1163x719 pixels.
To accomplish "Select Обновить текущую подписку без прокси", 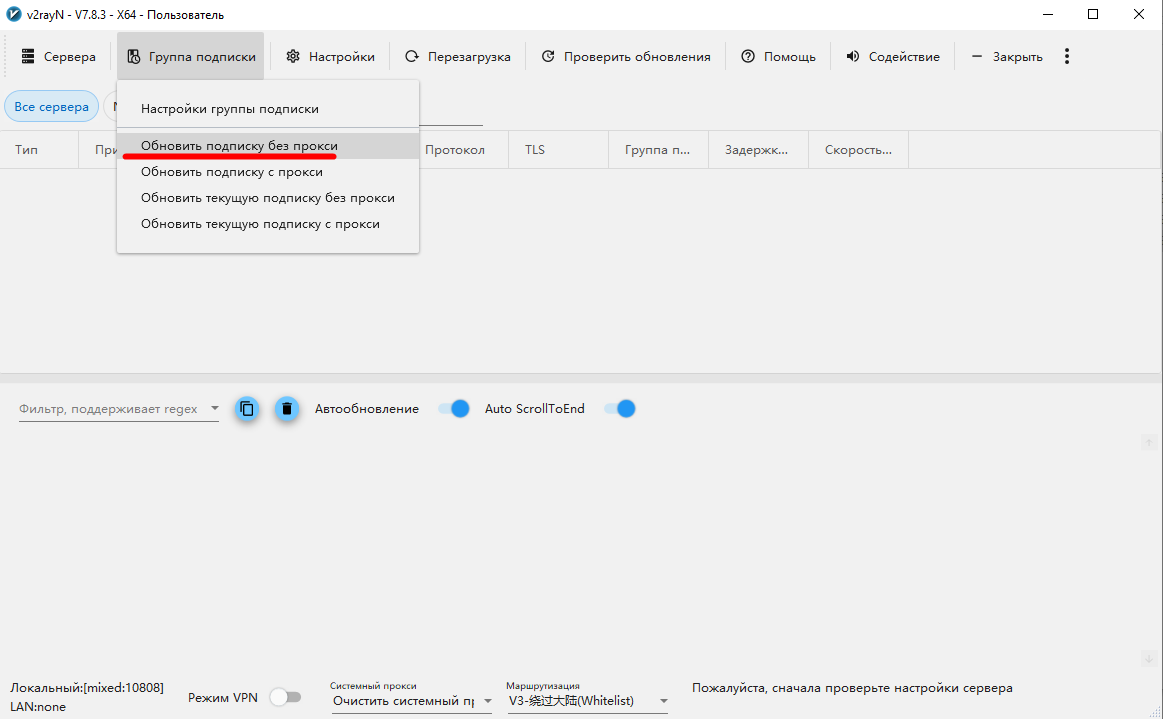I will click(x=268, y=198).
